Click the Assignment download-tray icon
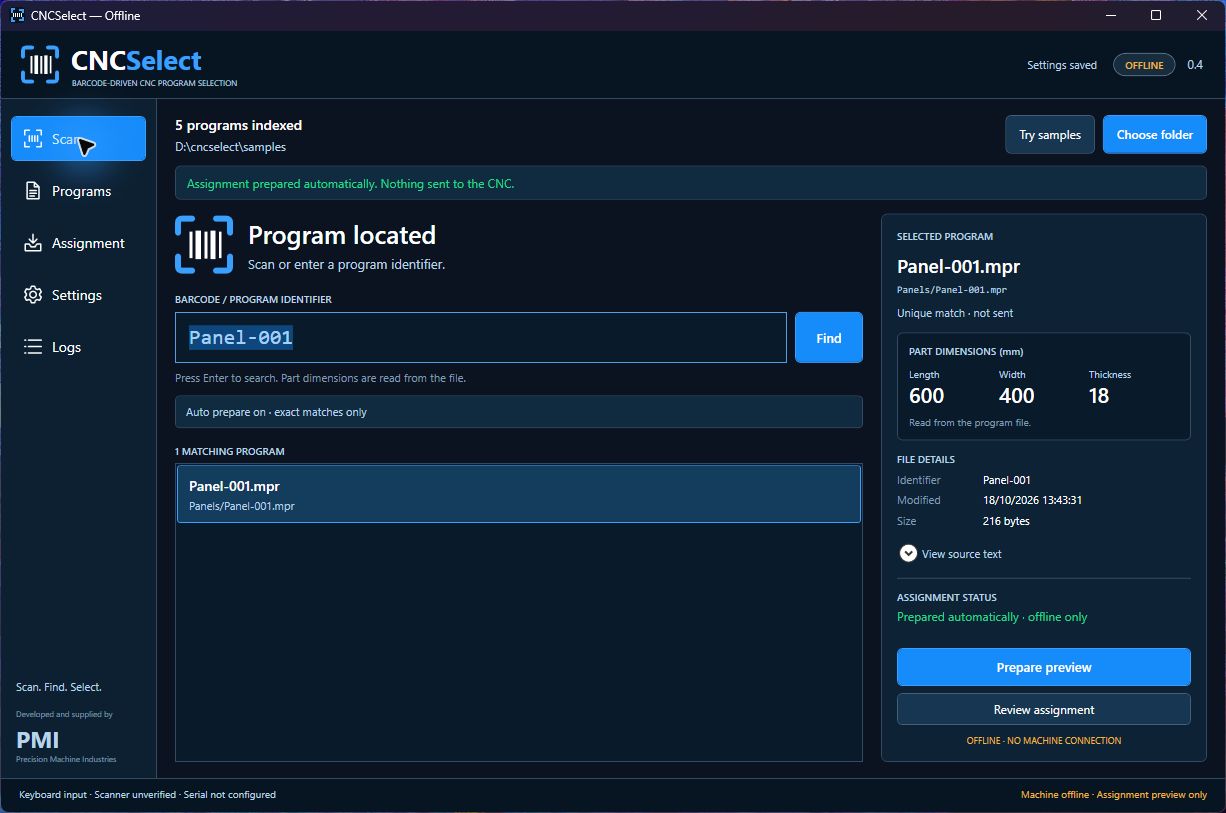The width and height of the screenshot is (1226, 813). pos(33,243)
